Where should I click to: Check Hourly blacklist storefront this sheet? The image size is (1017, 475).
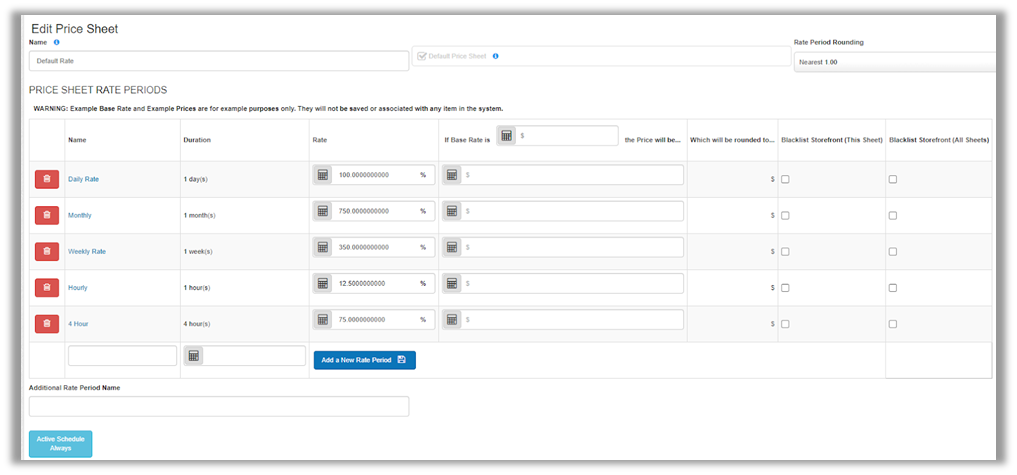pos(785,287)
